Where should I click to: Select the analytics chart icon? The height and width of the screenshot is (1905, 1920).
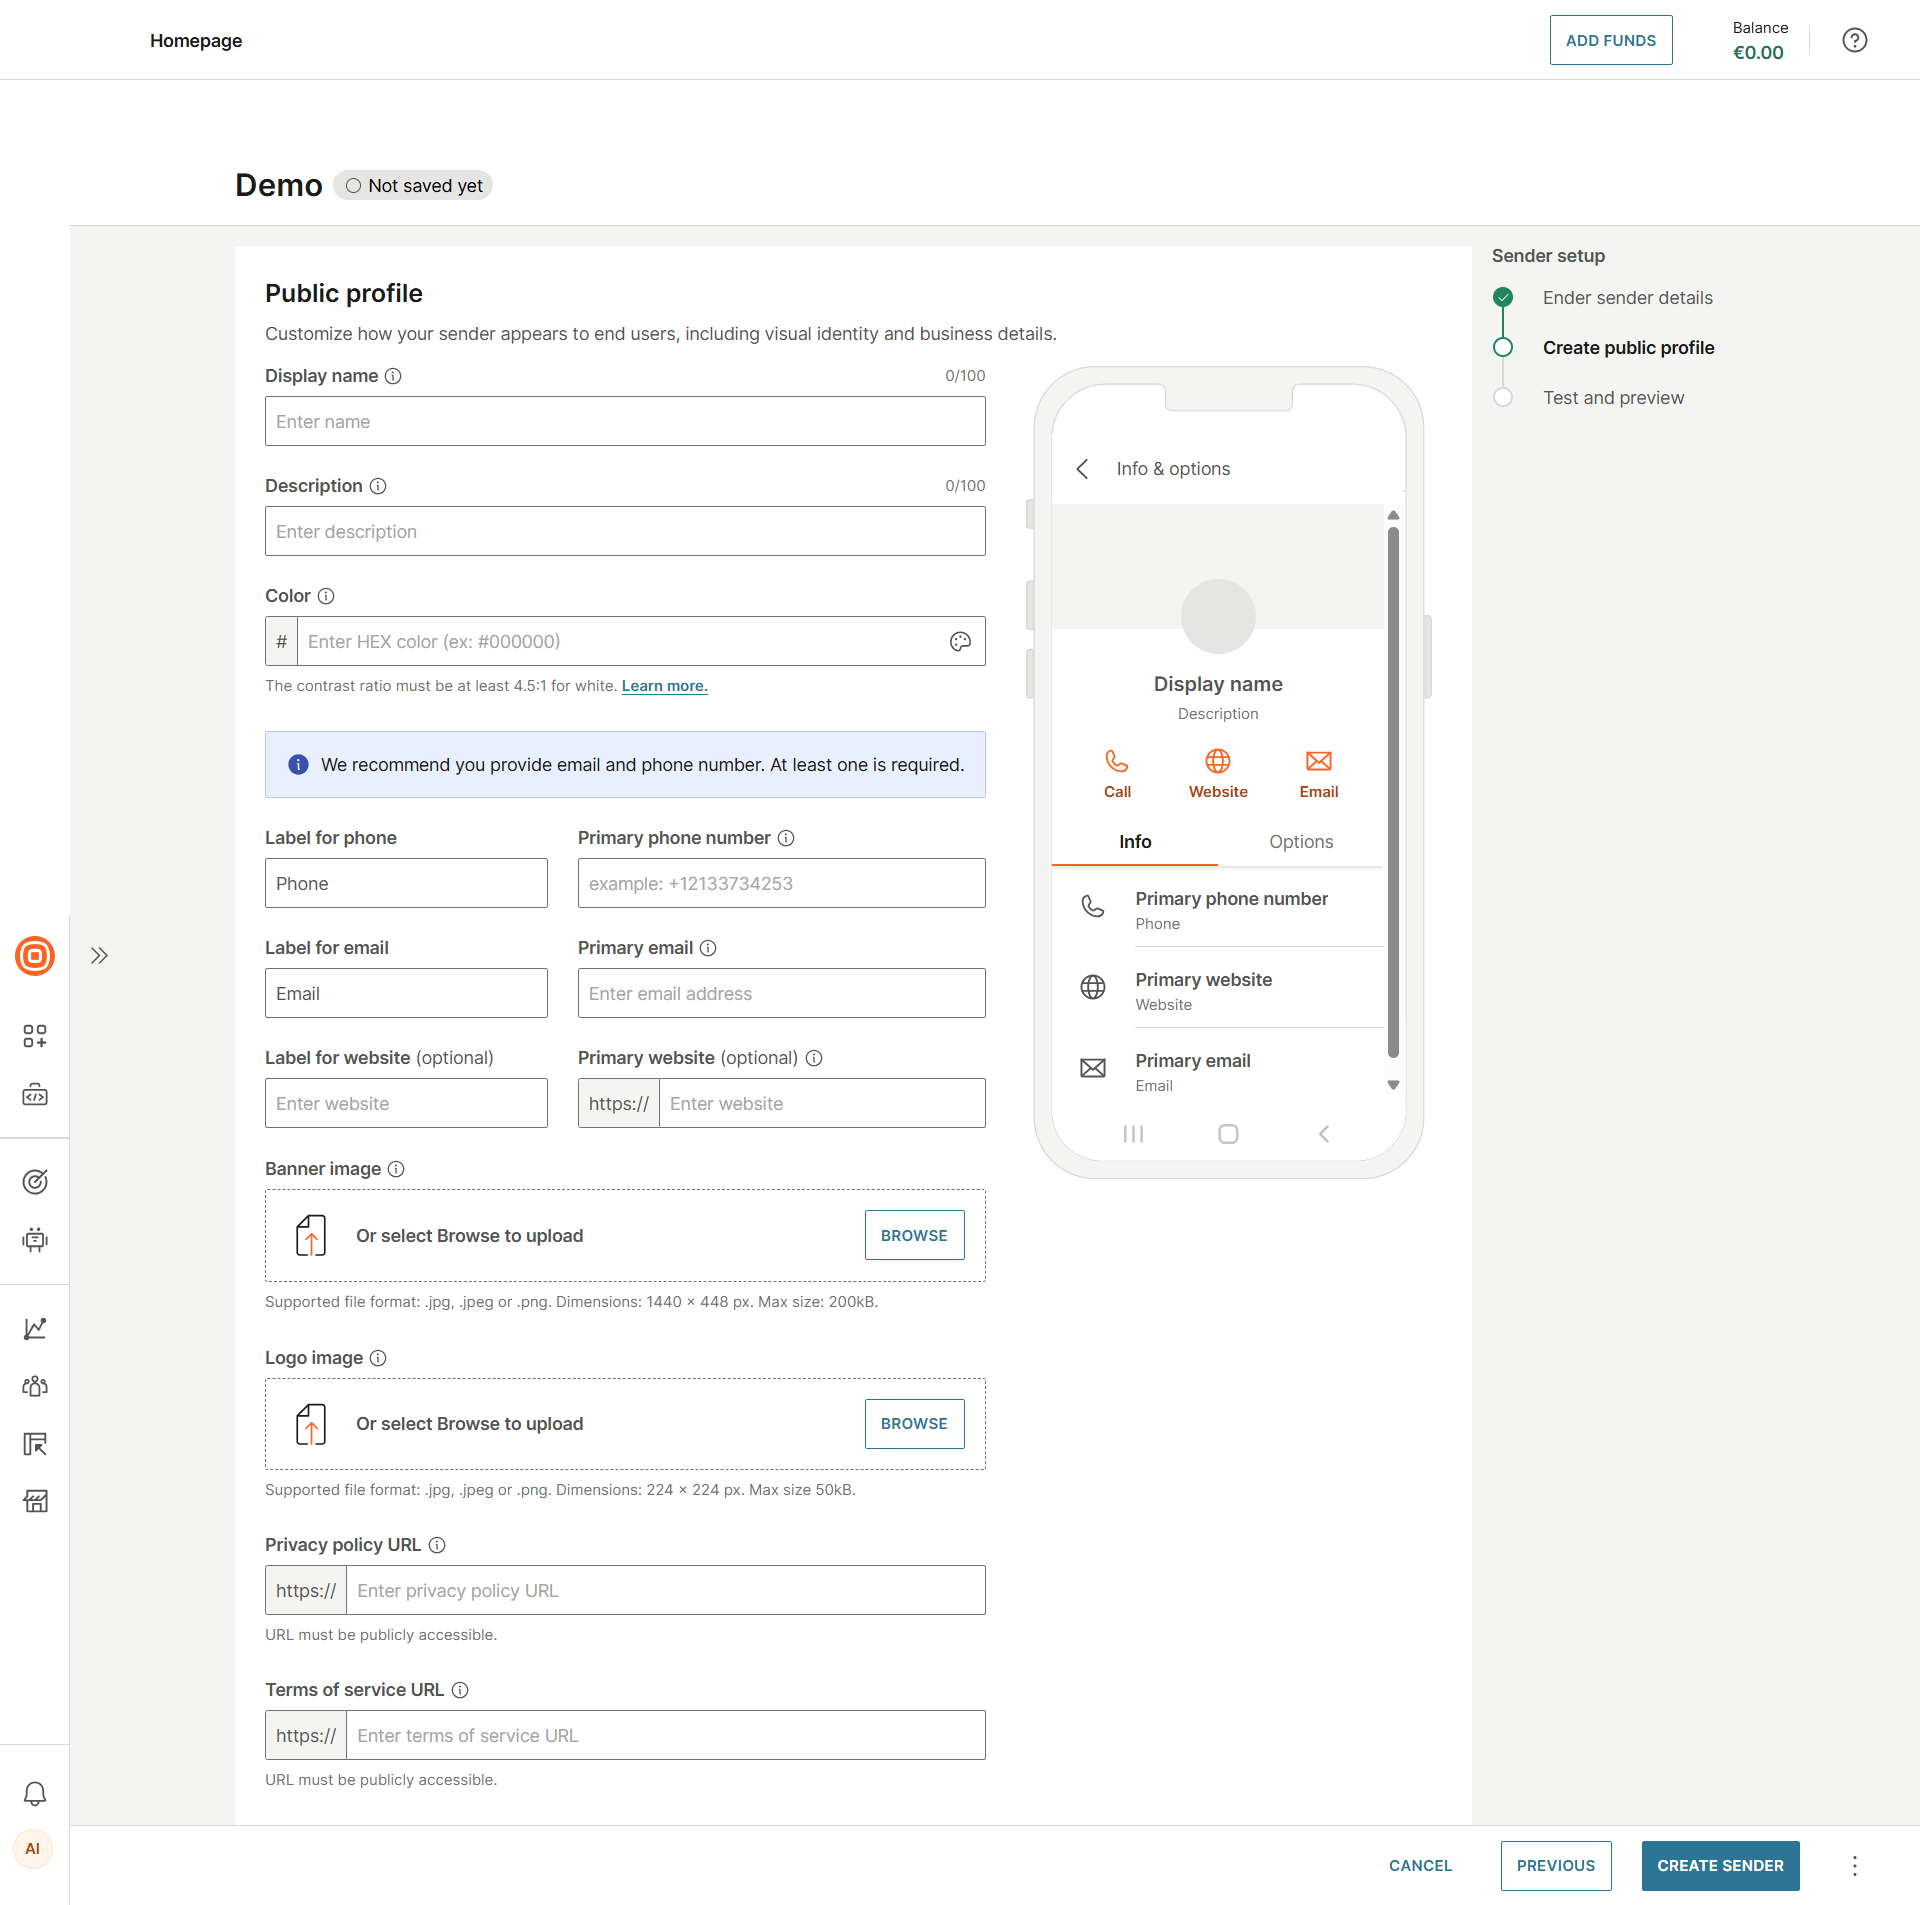click(x=35, y=1328)
